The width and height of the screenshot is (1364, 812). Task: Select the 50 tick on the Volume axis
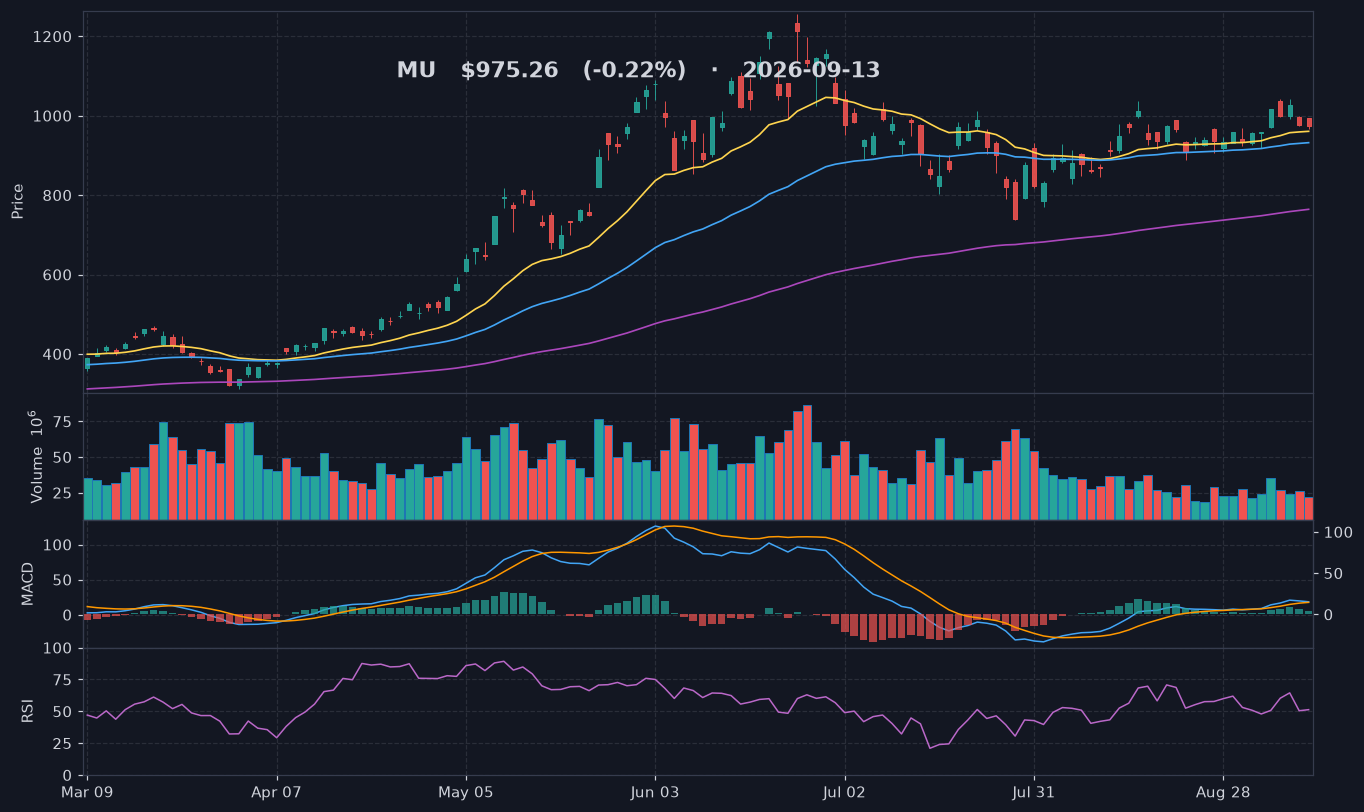pyautogui.click(x=63, y=458)
